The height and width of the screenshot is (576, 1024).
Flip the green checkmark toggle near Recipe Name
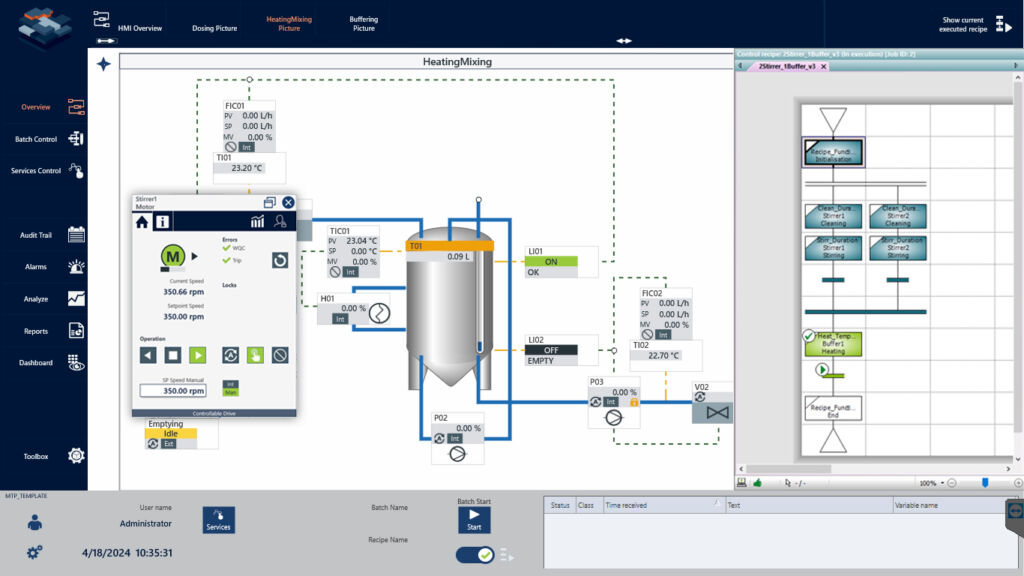473,554
